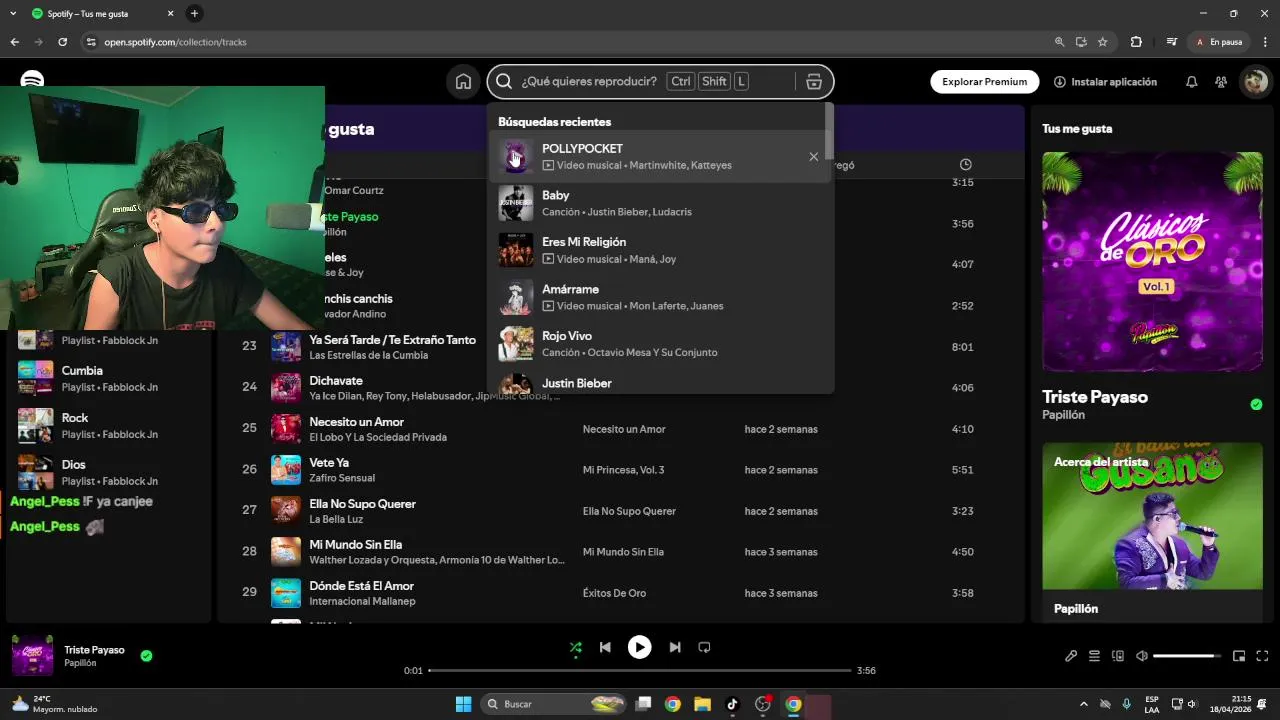1280x720 pixels.
Task: Select the Justin Bieber recent search
Action: point(660,383)
